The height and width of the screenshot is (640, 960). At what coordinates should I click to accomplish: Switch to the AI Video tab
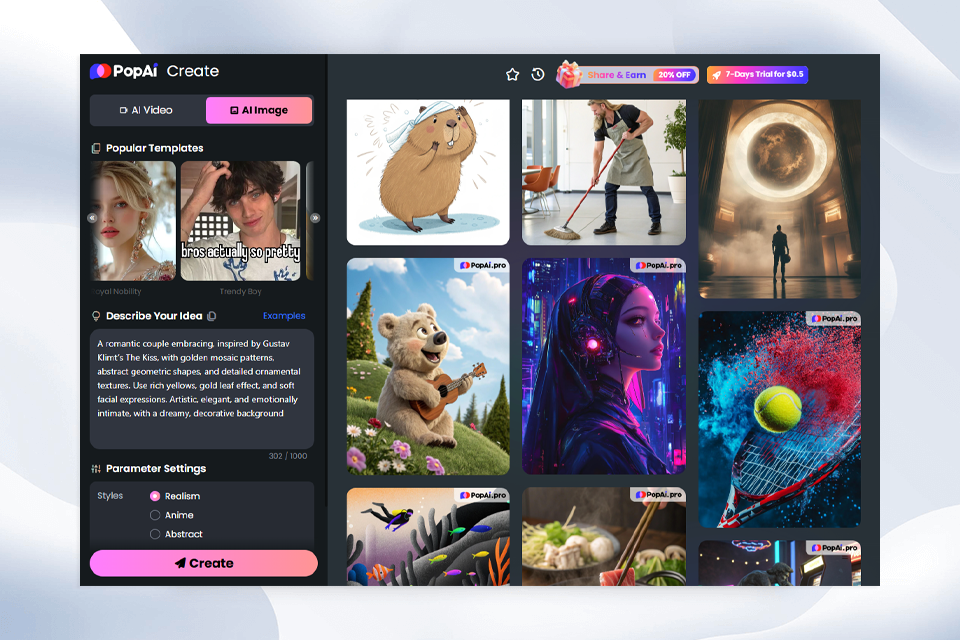click(x=146, y=110)
